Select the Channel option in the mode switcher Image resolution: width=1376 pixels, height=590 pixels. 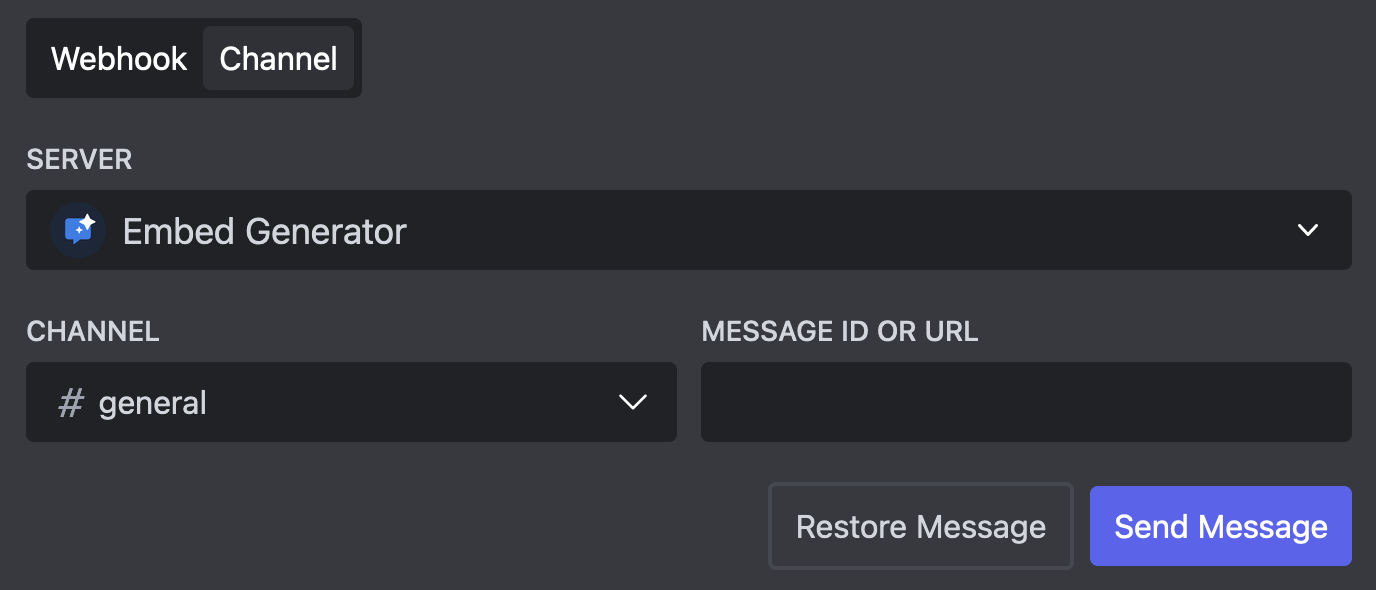pyautogui.click(x=279, y=58)
